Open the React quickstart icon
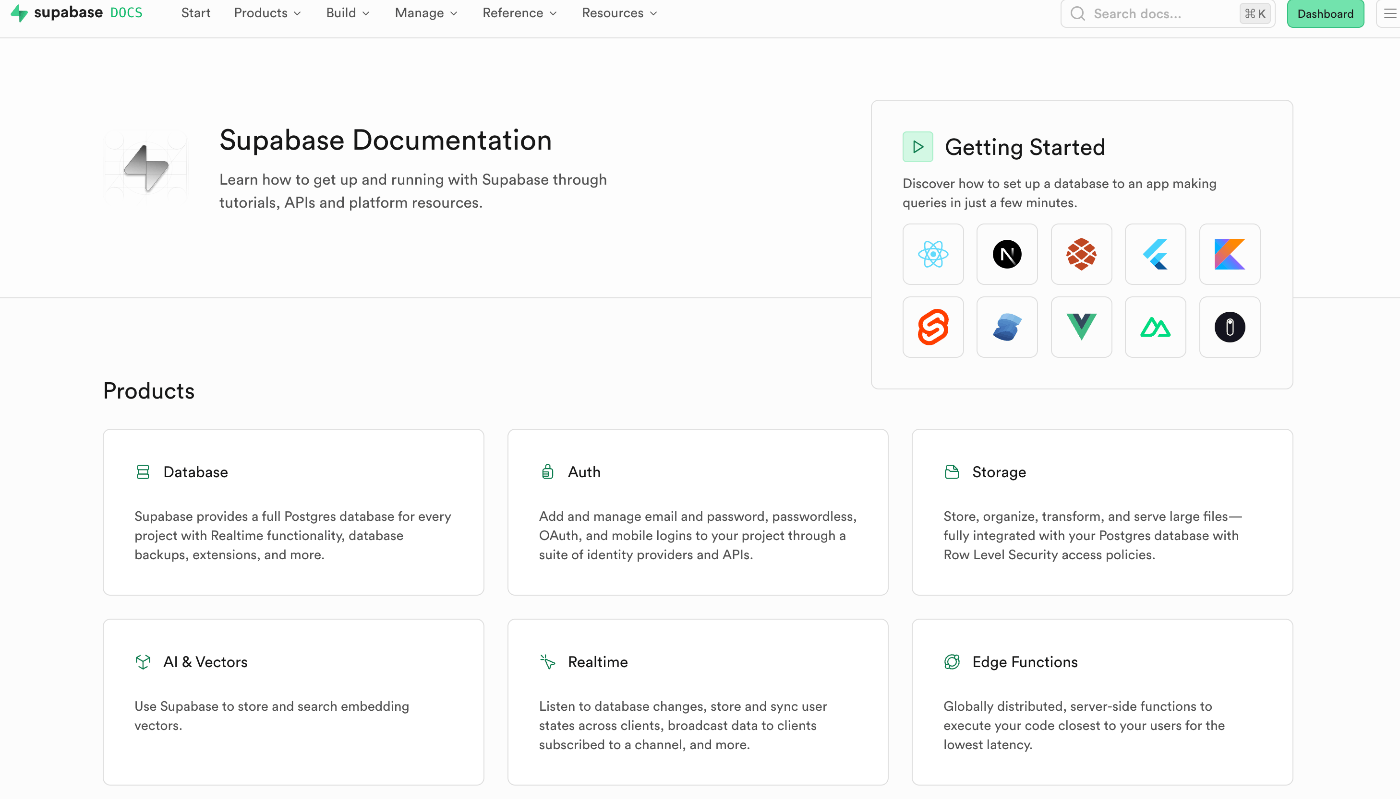1400x799 pixels. pyautogui.click(x=933, y=255)
